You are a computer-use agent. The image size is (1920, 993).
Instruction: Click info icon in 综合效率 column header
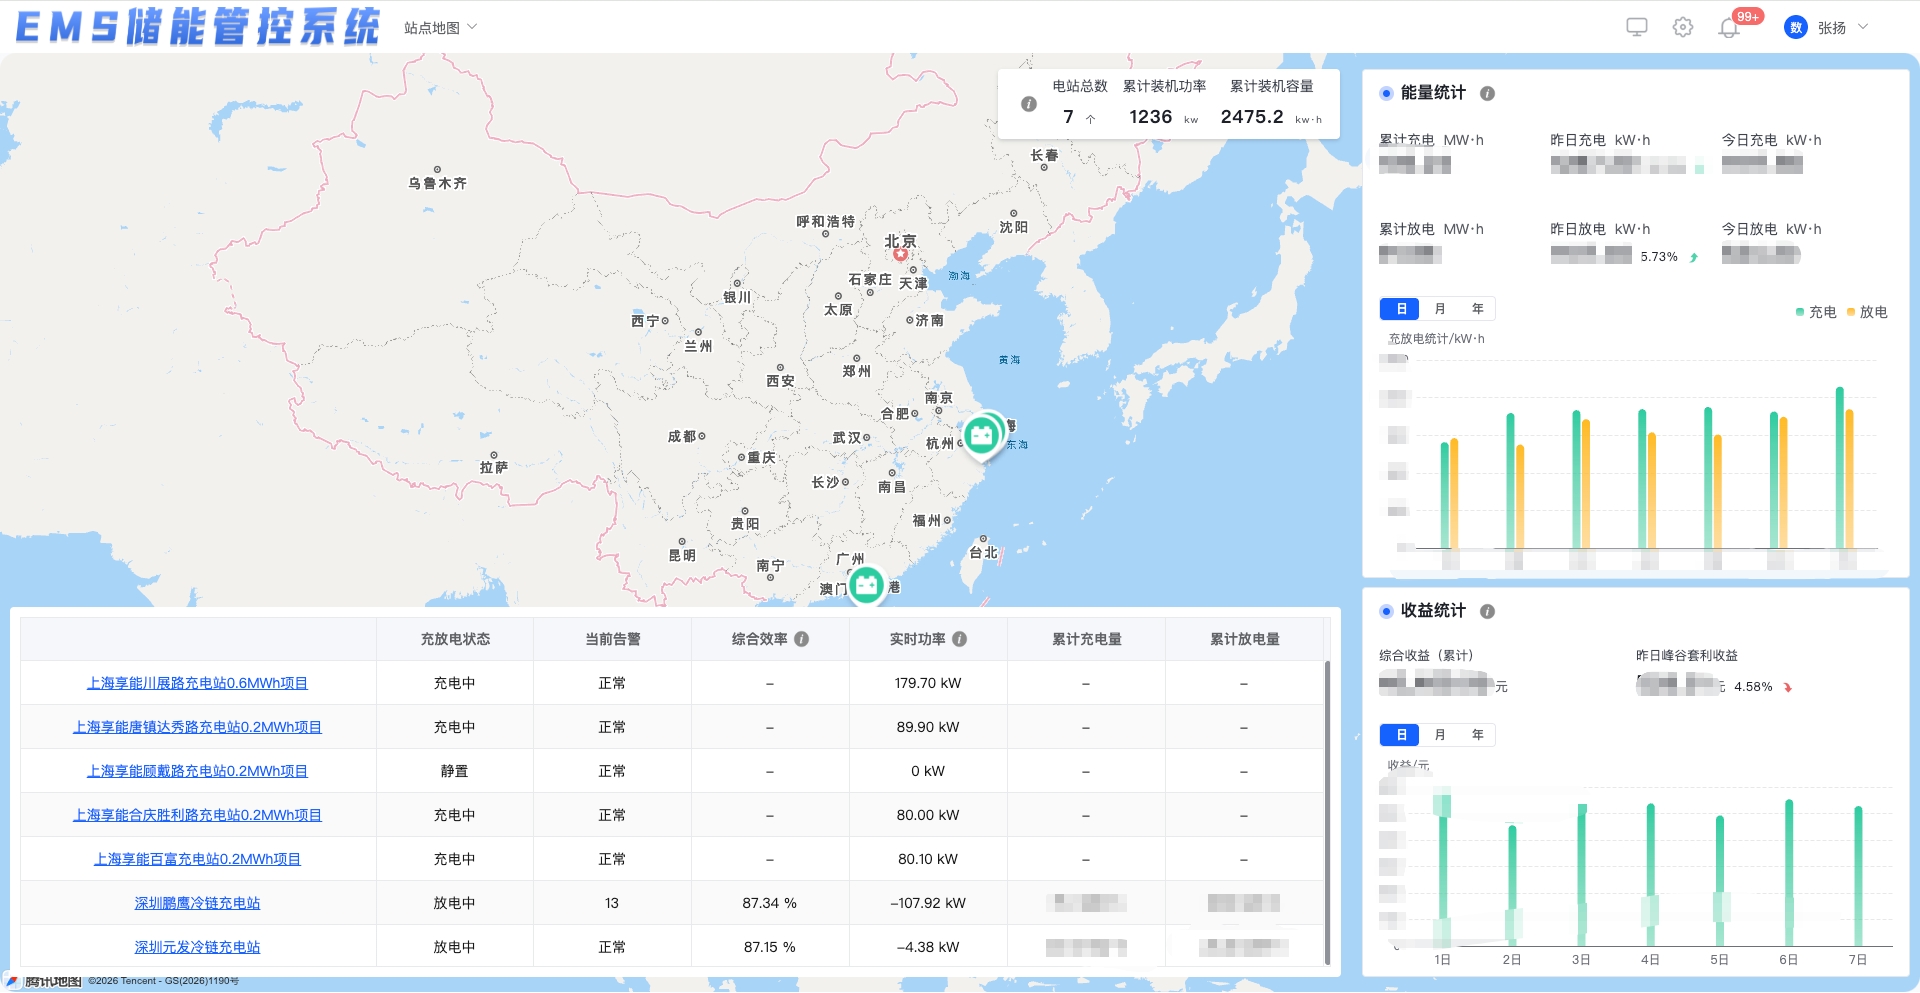801,639
